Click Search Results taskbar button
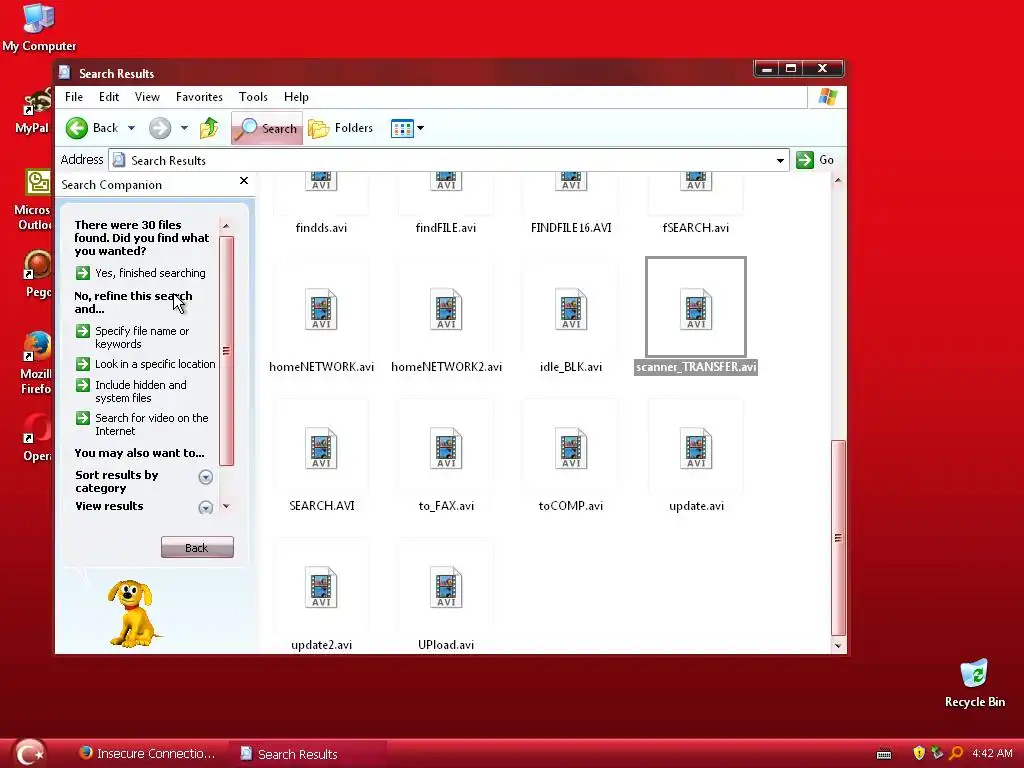 coord(307,754)
